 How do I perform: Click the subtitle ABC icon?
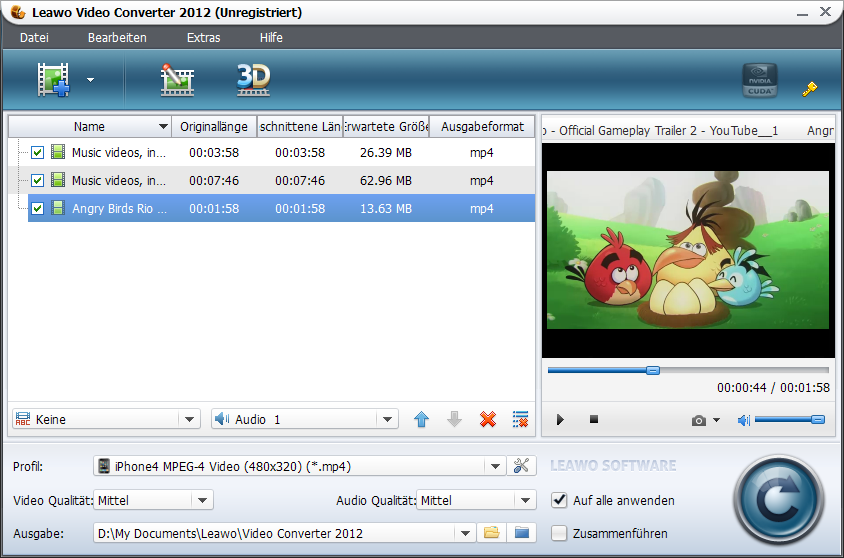tap(23, 419)
